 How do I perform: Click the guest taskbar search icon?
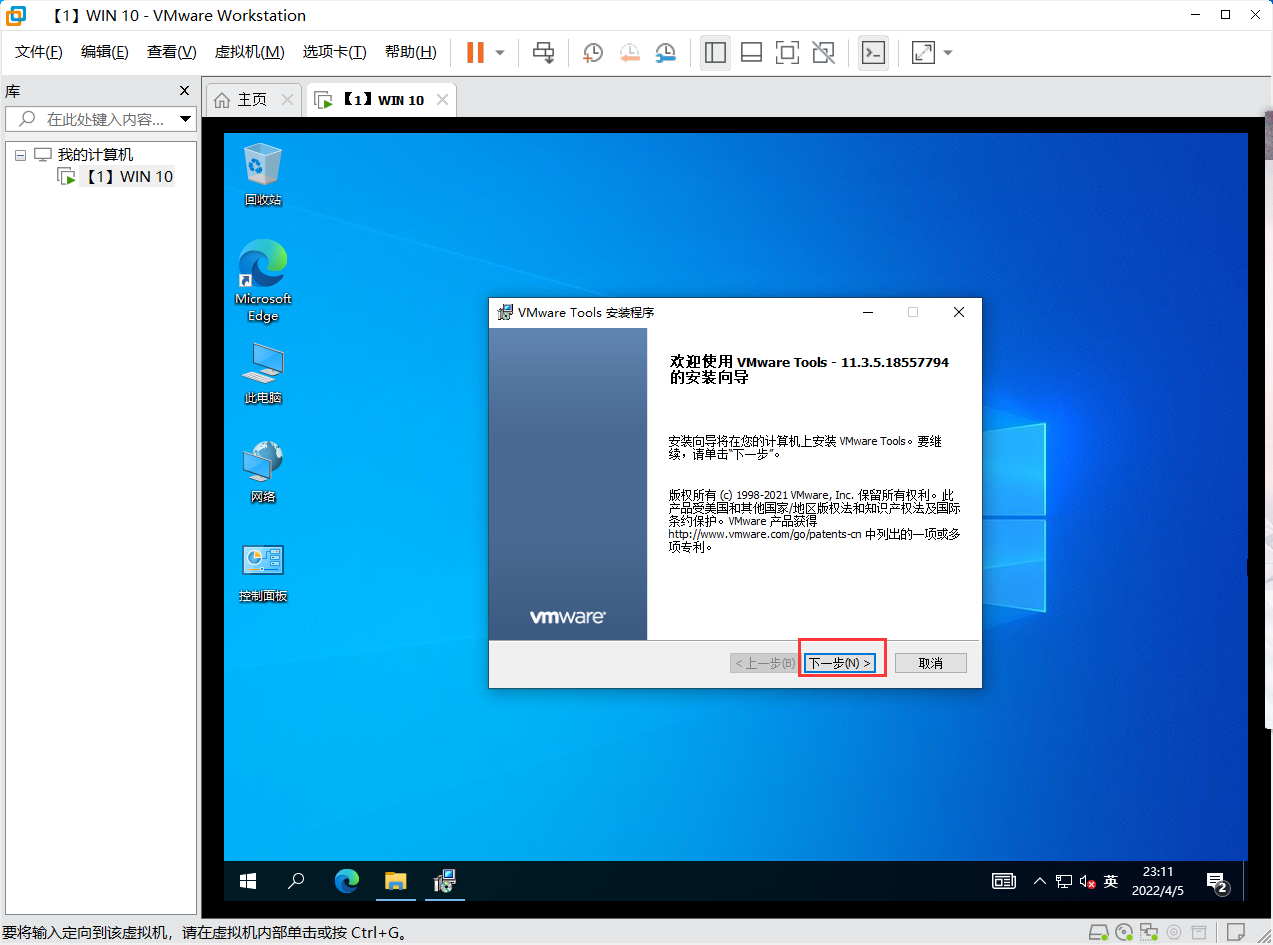(x=296, y=881)
